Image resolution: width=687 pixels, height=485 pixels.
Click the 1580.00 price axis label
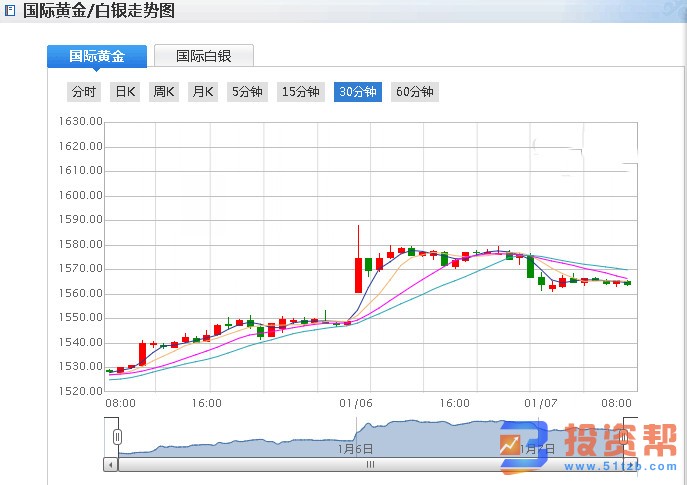coord(81,244)
